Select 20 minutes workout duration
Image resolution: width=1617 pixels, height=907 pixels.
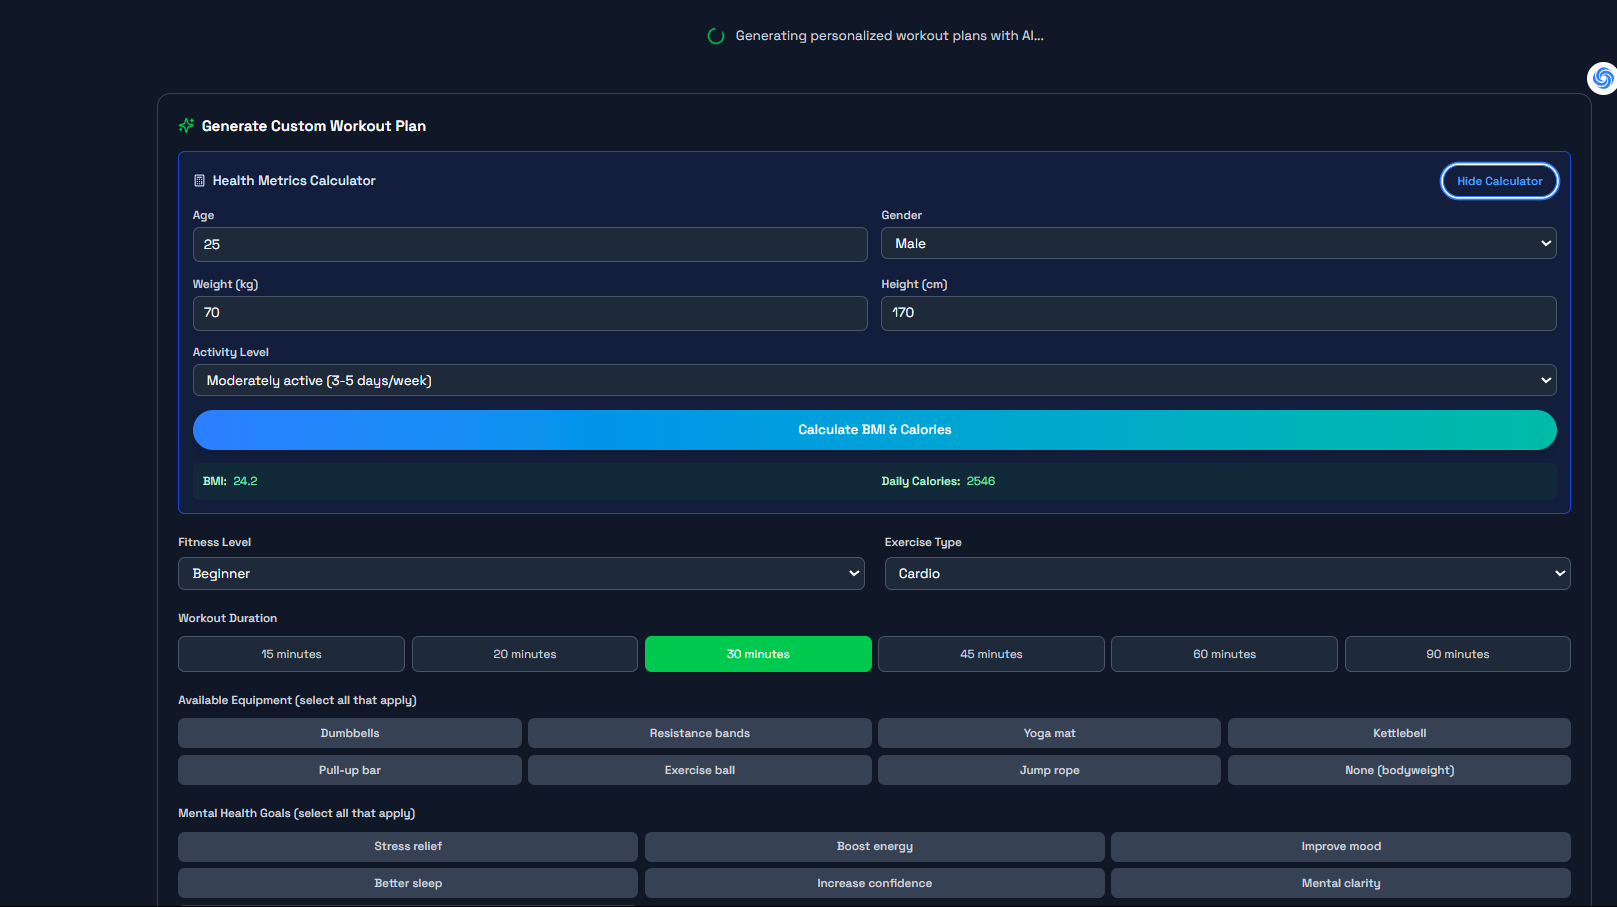coord(525,654)
